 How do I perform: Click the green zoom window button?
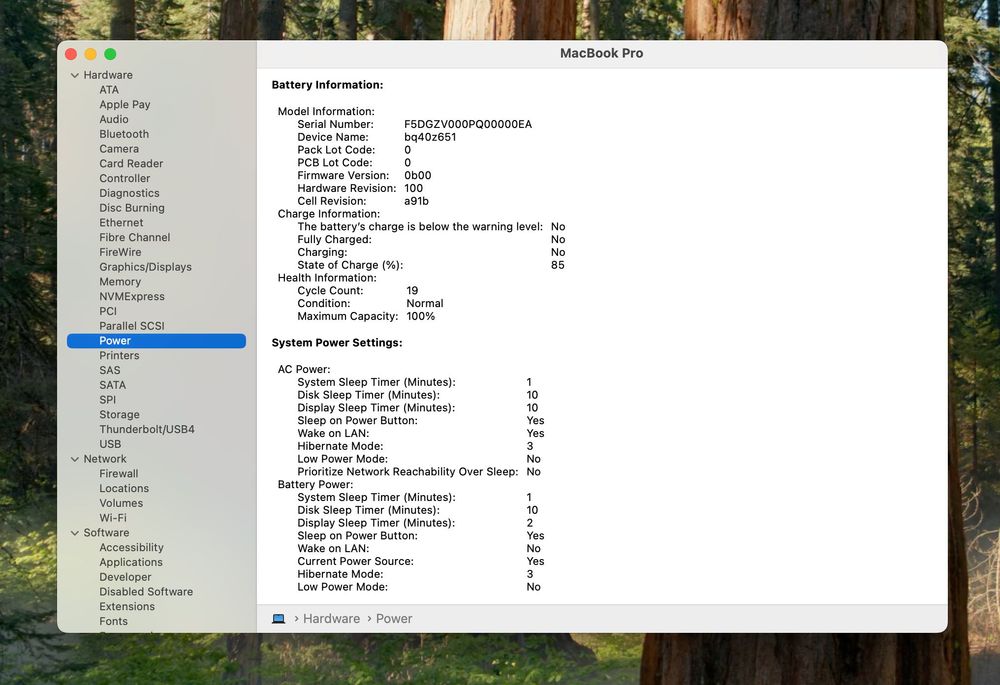pyautogui.click(x=110, y=54)
